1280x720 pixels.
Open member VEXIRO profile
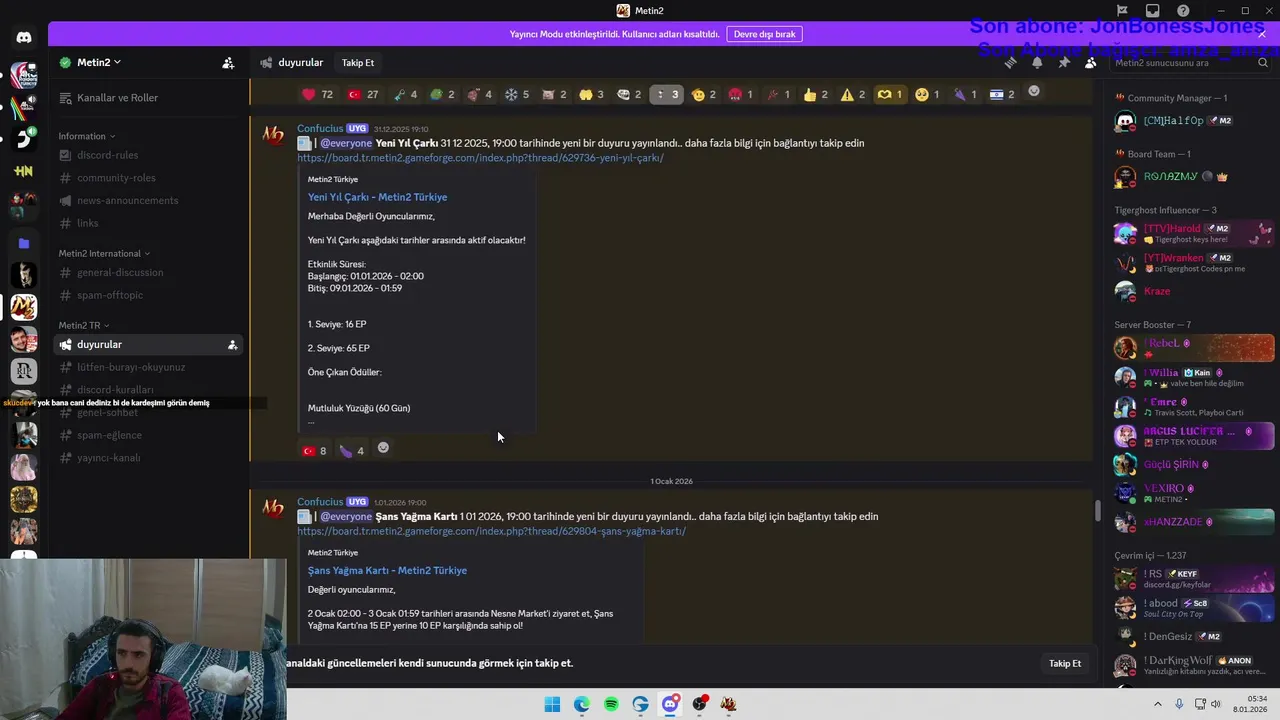click(1195, 493)
